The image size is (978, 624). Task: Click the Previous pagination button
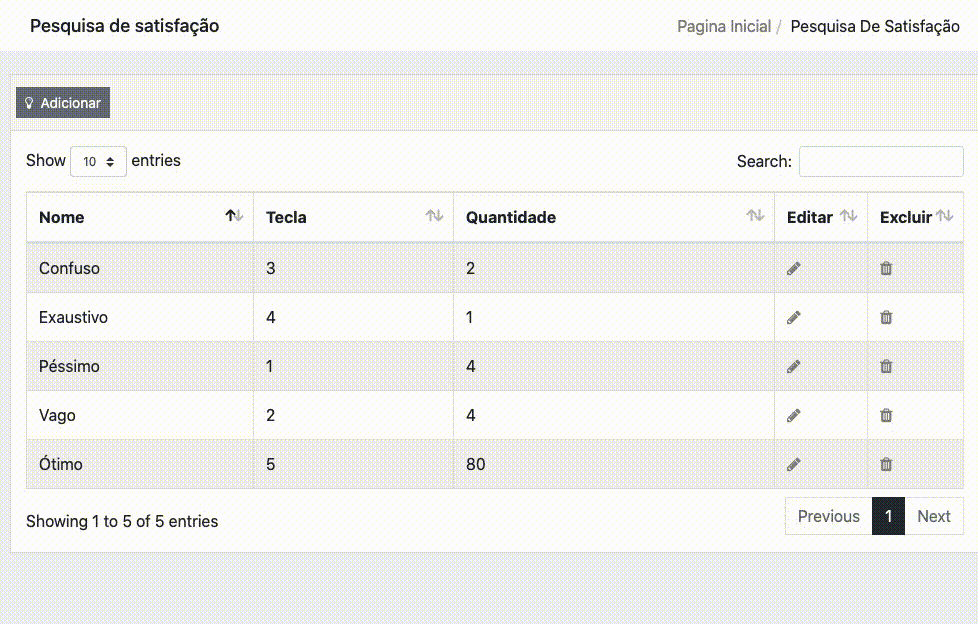click(828, 516)
